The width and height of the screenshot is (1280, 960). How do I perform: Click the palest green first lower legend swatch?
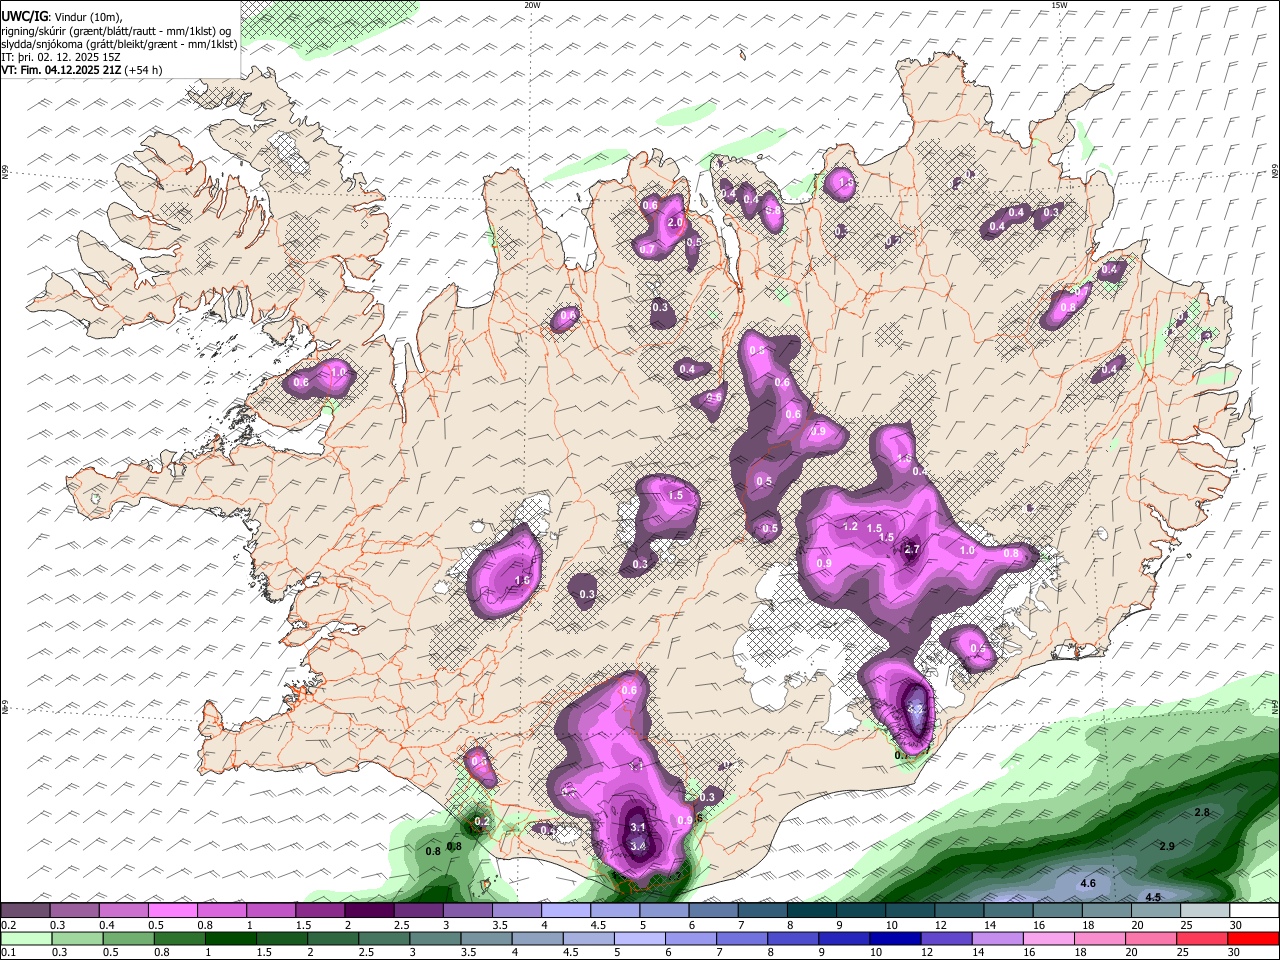[25, 938]
